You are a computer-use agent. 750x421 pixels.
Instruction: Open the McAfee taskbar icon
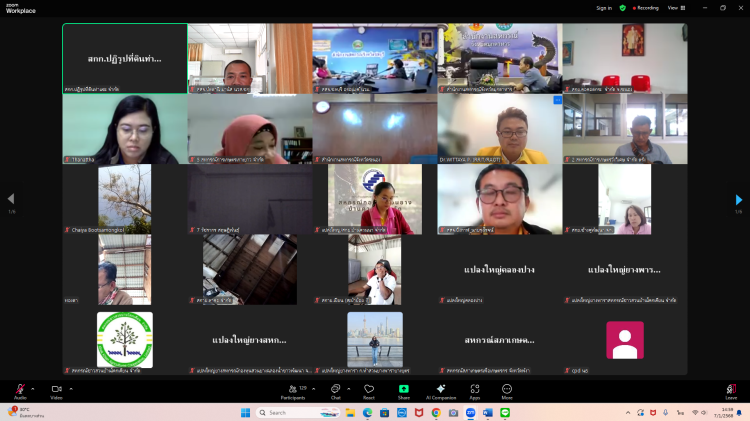pos(419,412)
